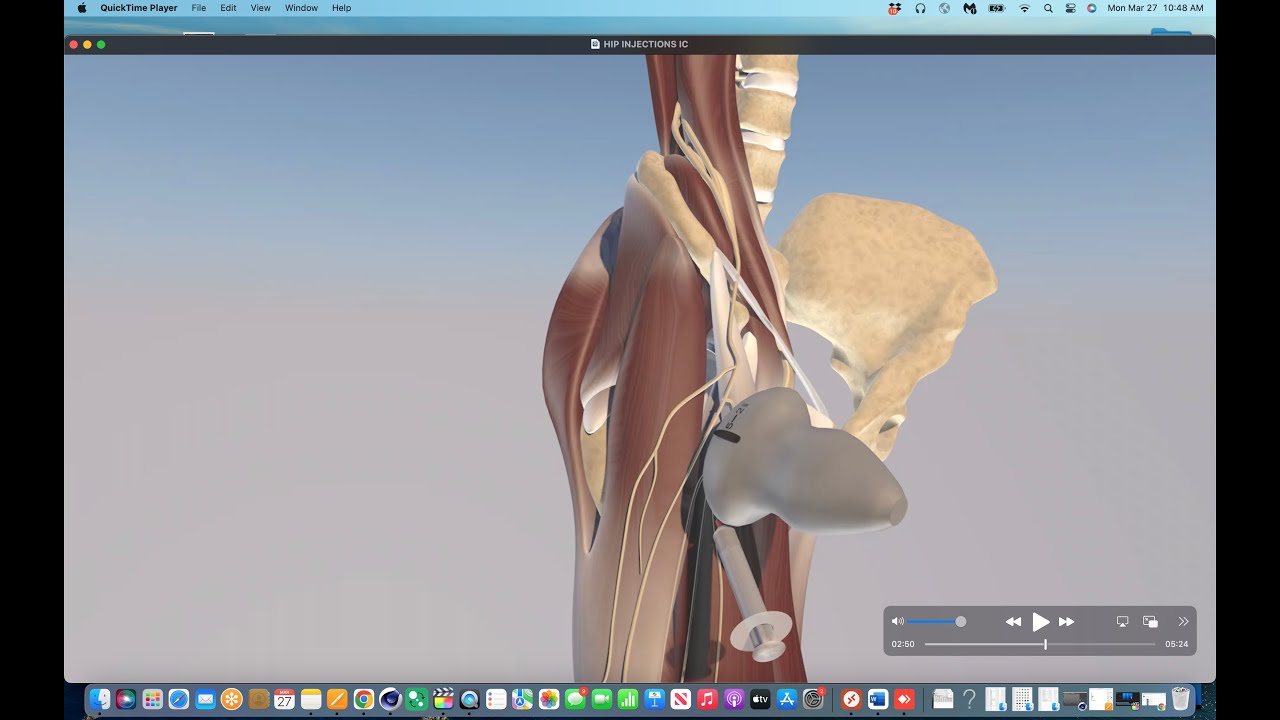Screen dimensions: 1280x720
Task: Open Control Center
Action: pyautogui.click(x=1070, y=8)
